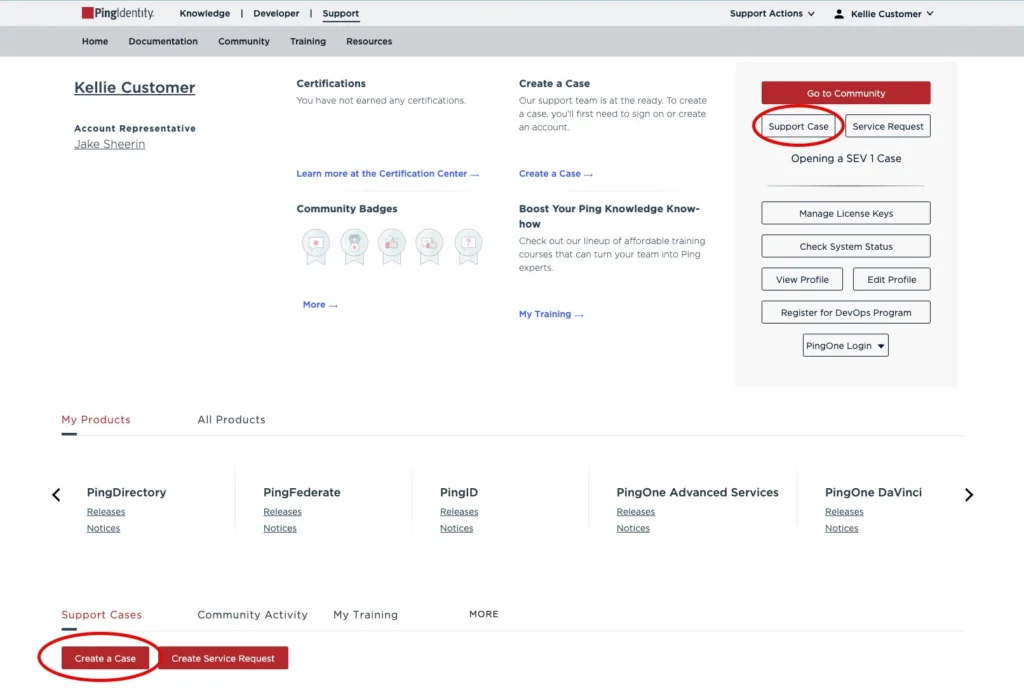This screenshot has height=696, width=1024.
Task: Open the Kellie Customer profile name link
Action: pyautogui.click(x=135, y=87)
